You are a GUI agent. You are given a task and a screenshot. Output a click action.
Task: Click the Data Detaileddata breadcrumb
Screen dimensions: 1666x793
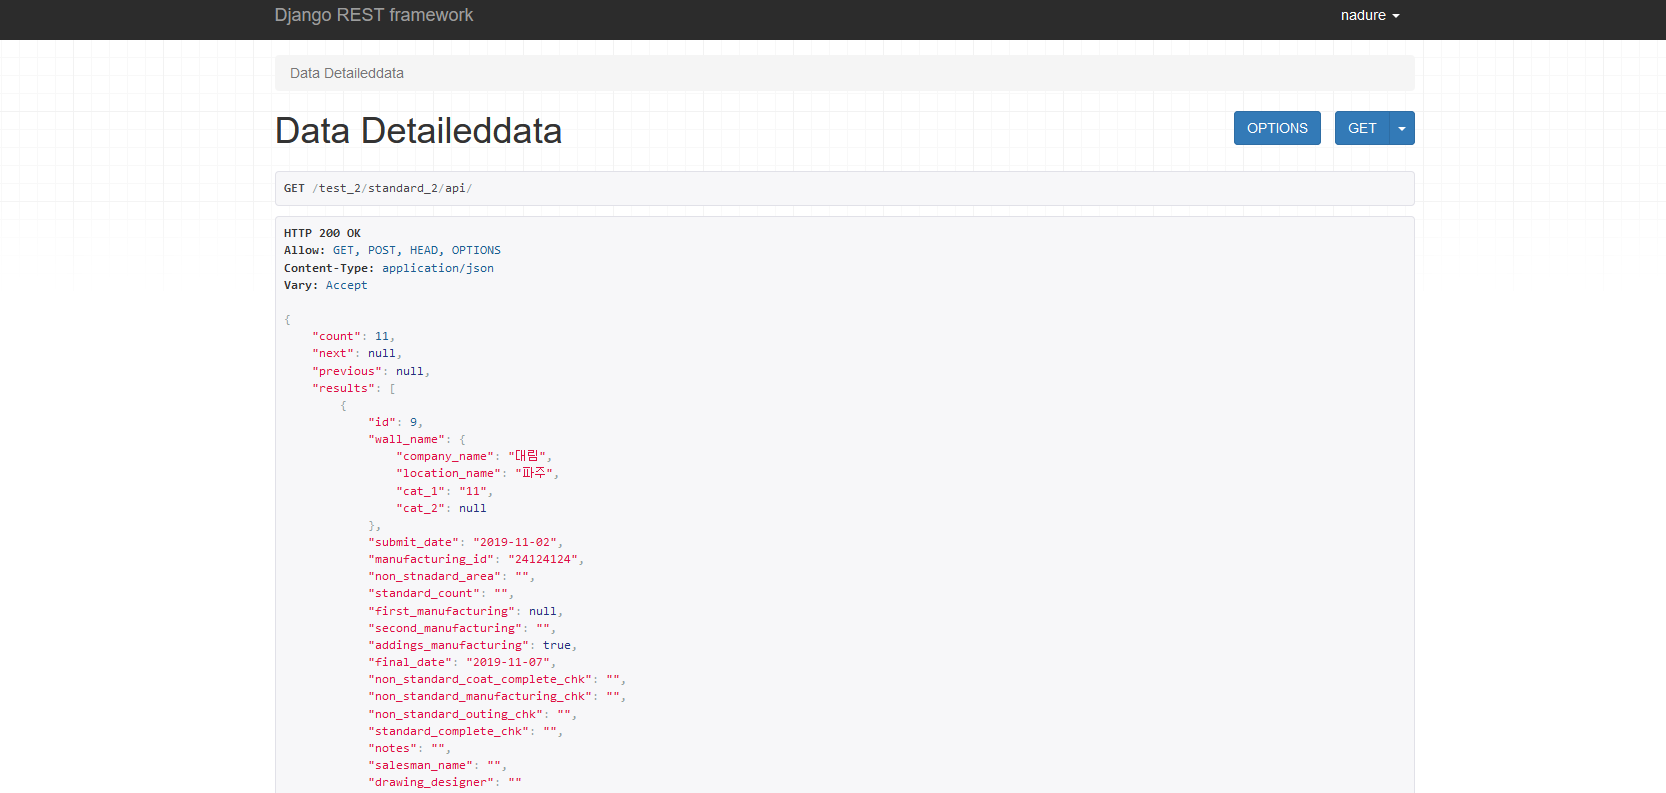click(347, 73)
